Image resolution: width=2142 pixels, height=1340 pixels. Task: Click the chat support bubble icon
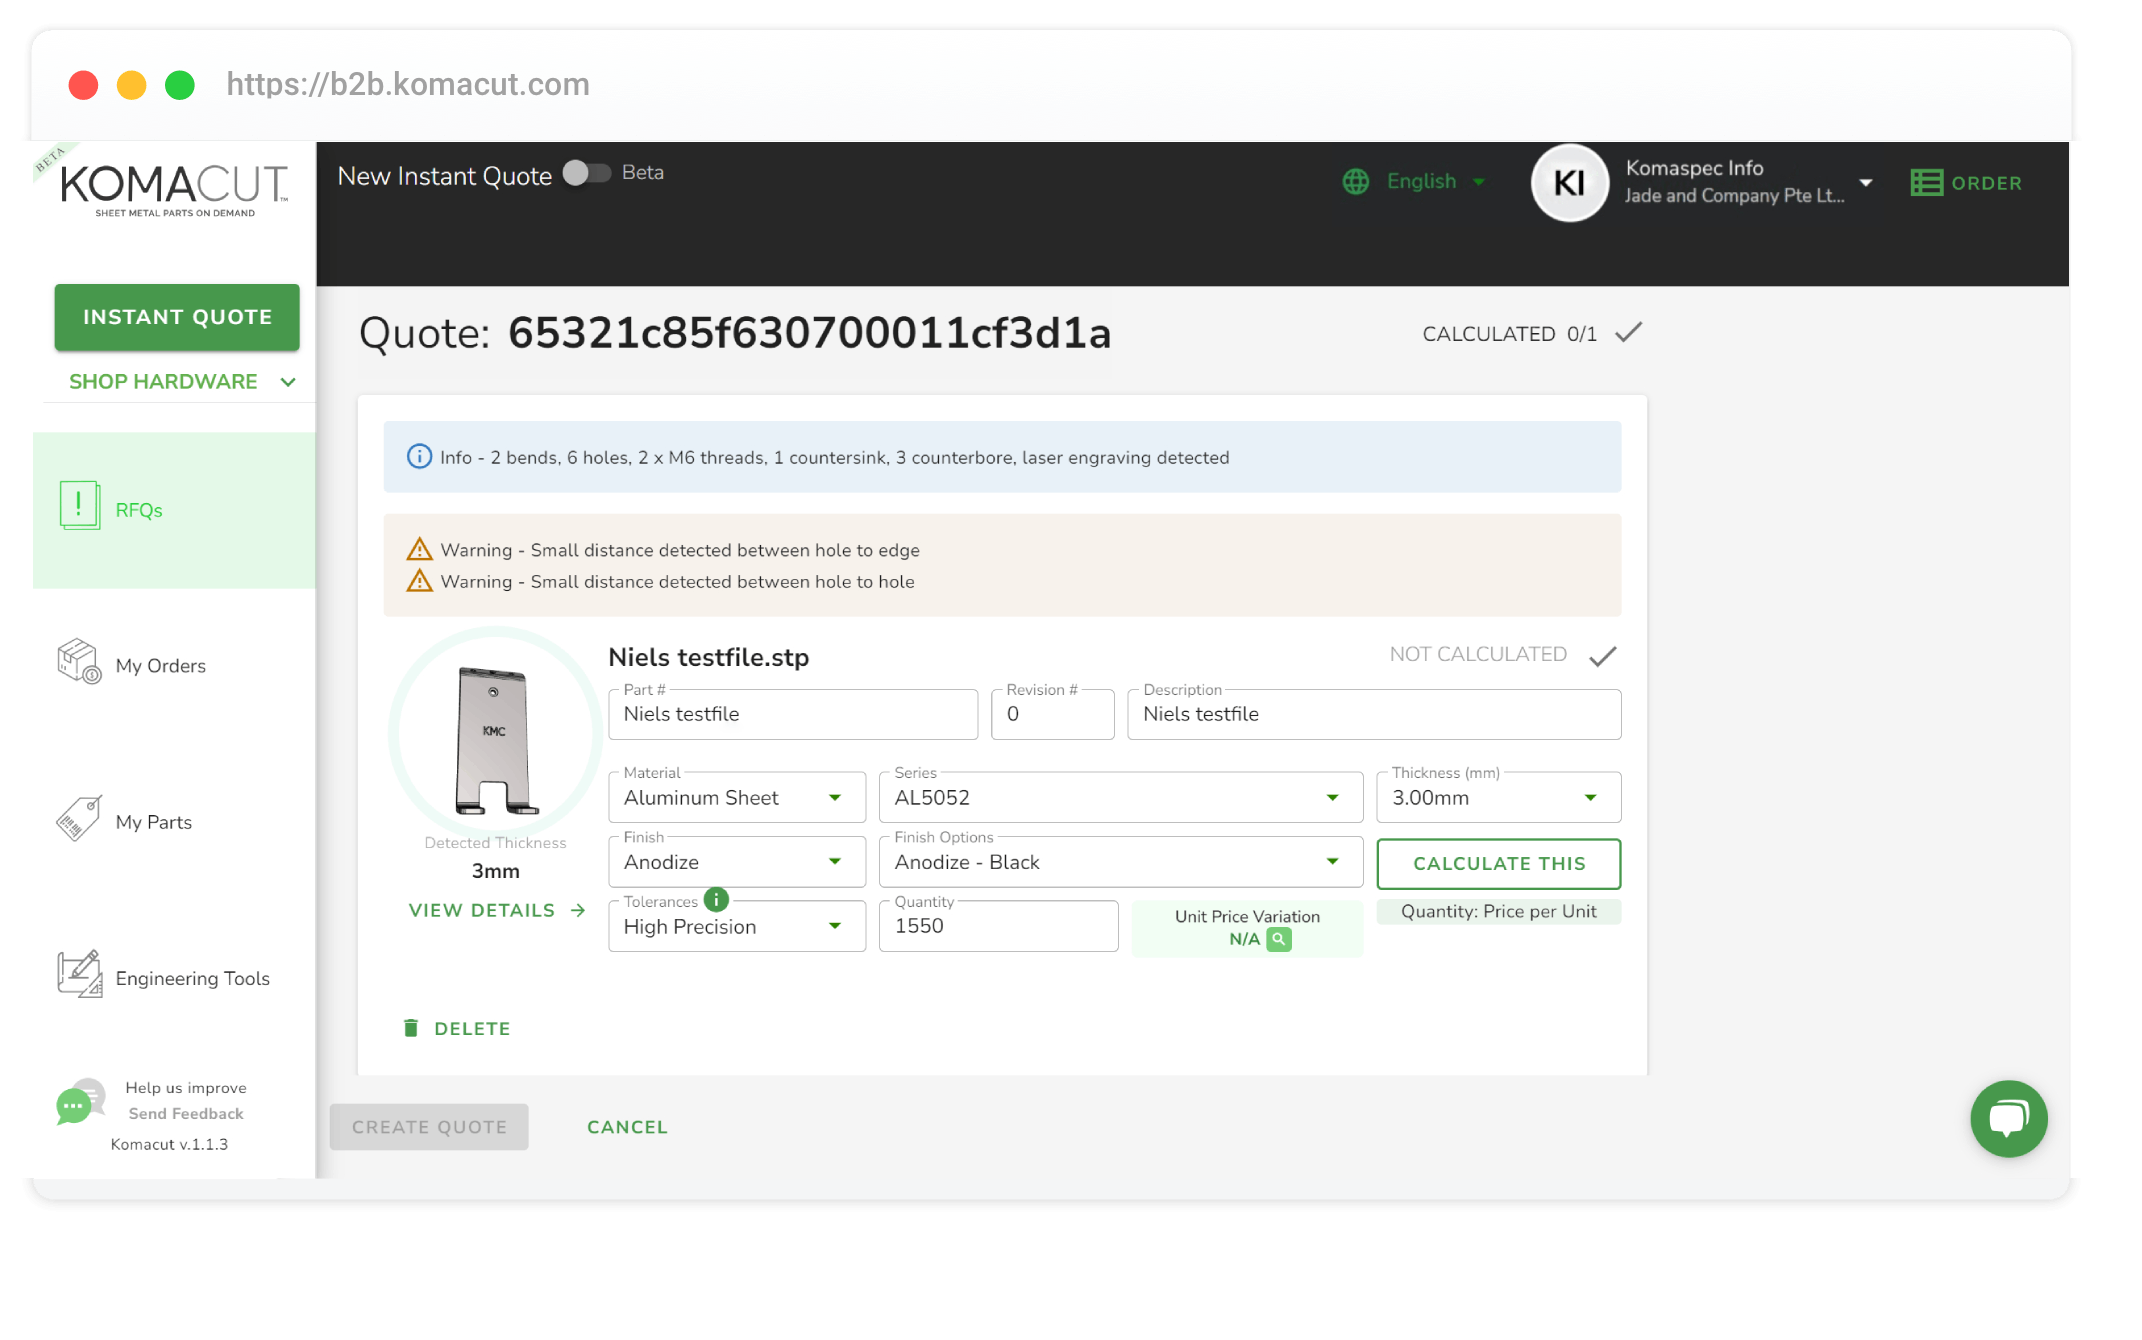point(2008,1118)
